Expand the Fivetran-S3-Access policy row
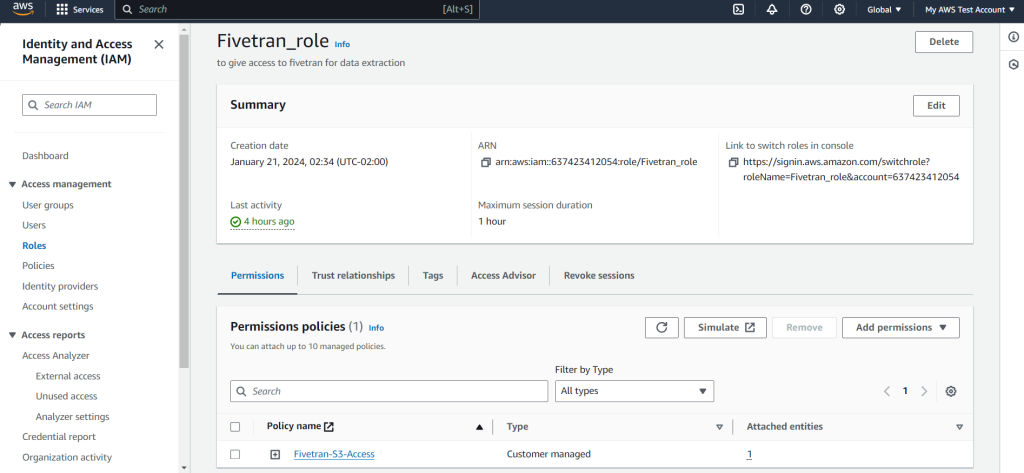1024x473 pixels. pos(275,454)
